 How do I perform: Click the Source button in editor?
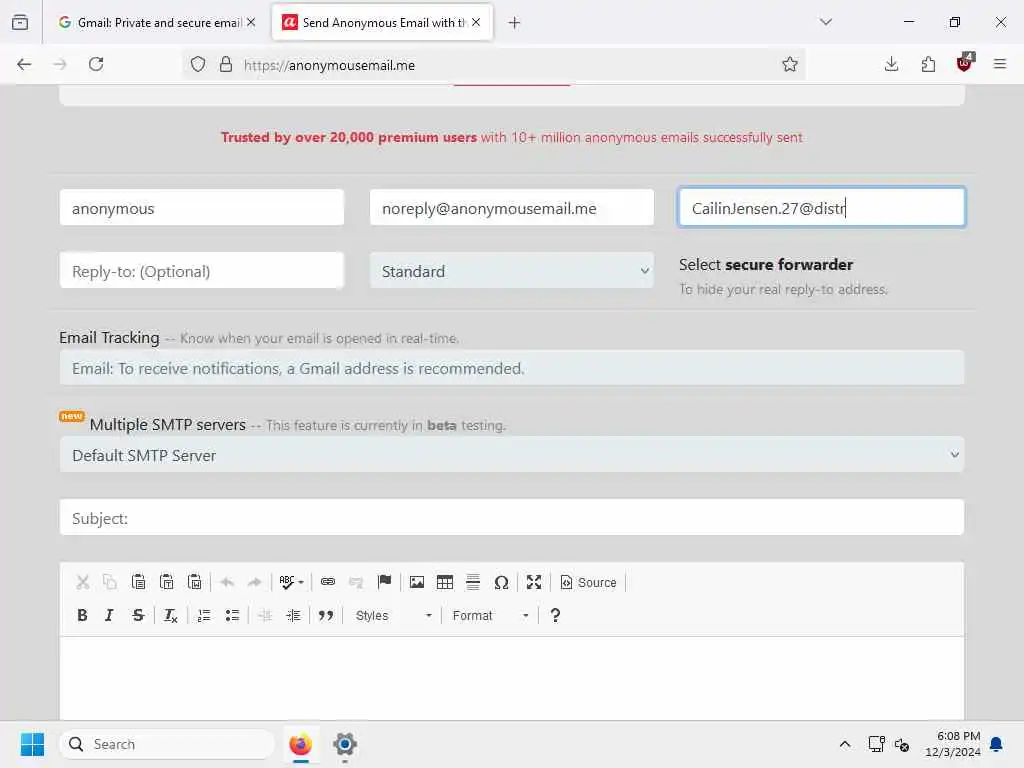[588, 582]
